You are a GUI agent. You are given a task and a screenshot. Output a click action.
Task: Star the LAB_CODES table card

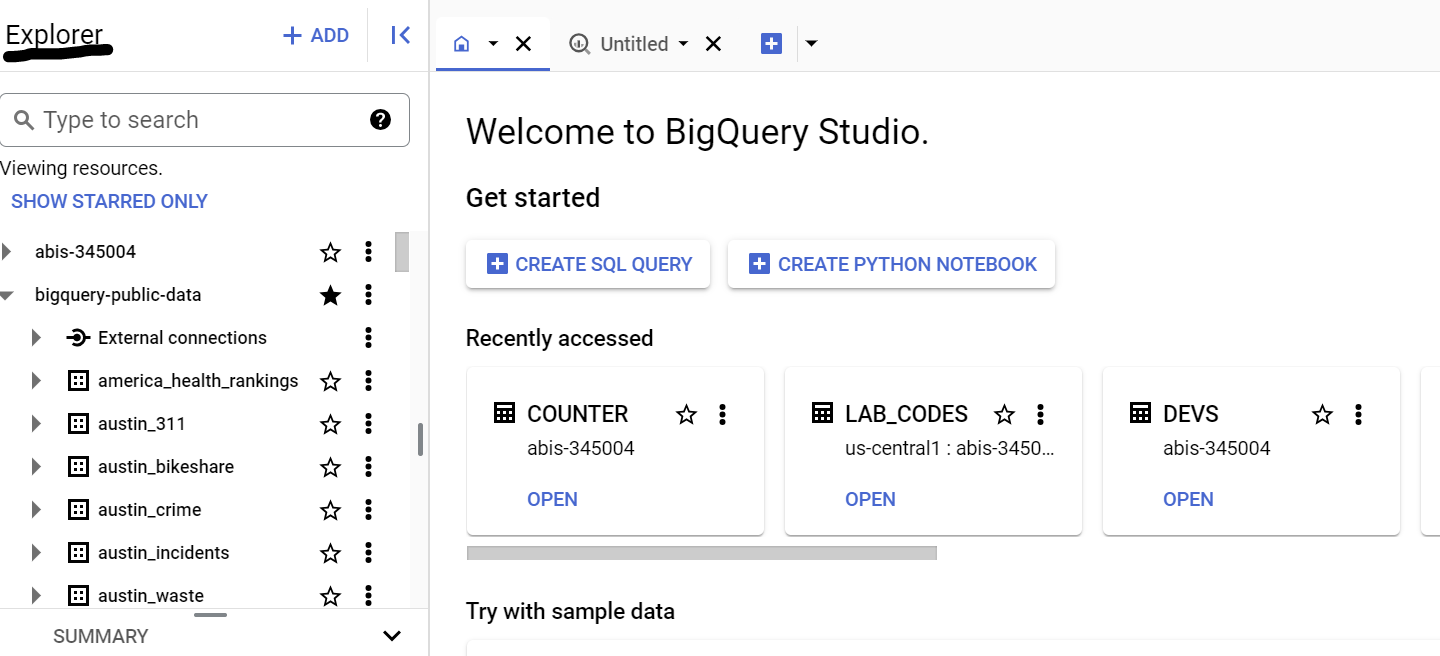click(1004, 414)
